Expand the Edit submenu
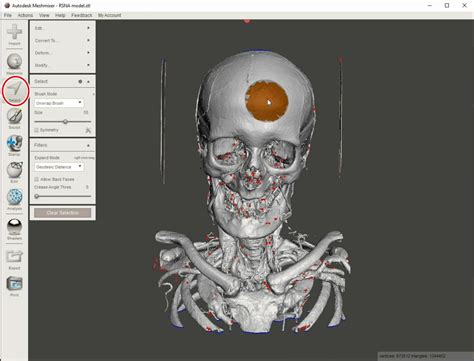This screenshot has height=361, width=474. click(x=62, y=28)
